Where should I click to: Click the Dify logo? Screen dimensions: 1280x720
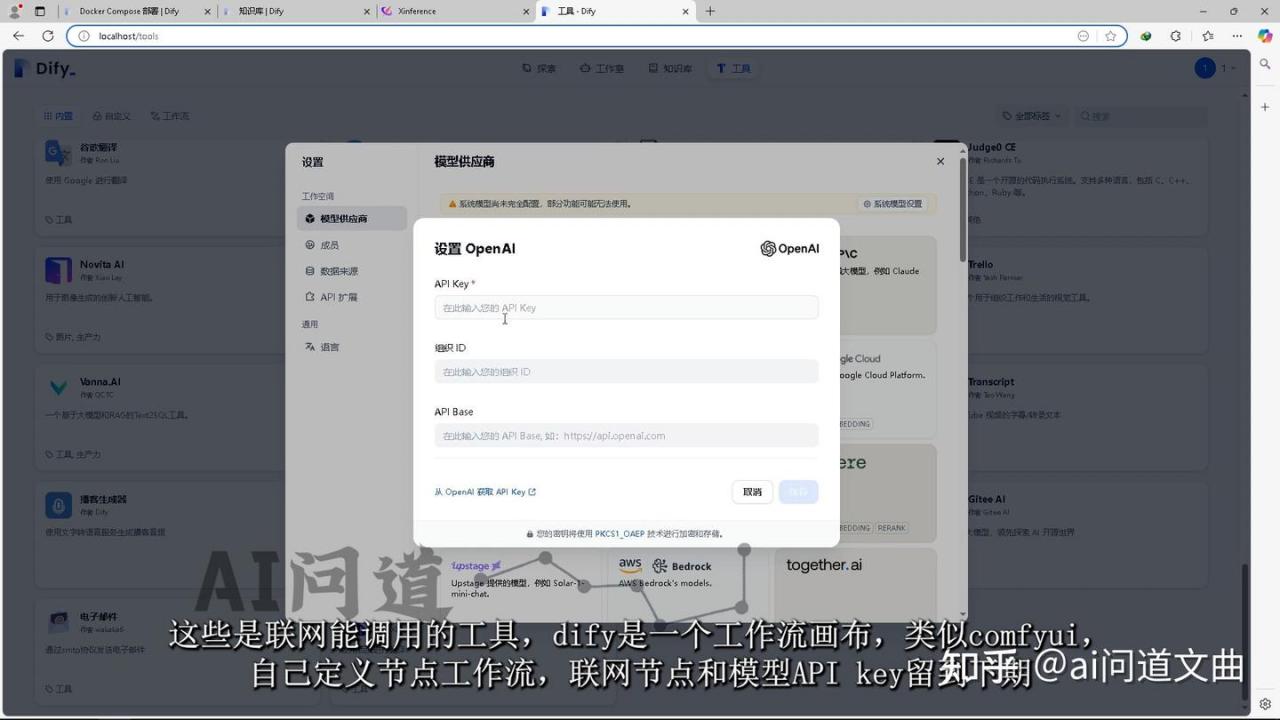[x=45, y=68]
